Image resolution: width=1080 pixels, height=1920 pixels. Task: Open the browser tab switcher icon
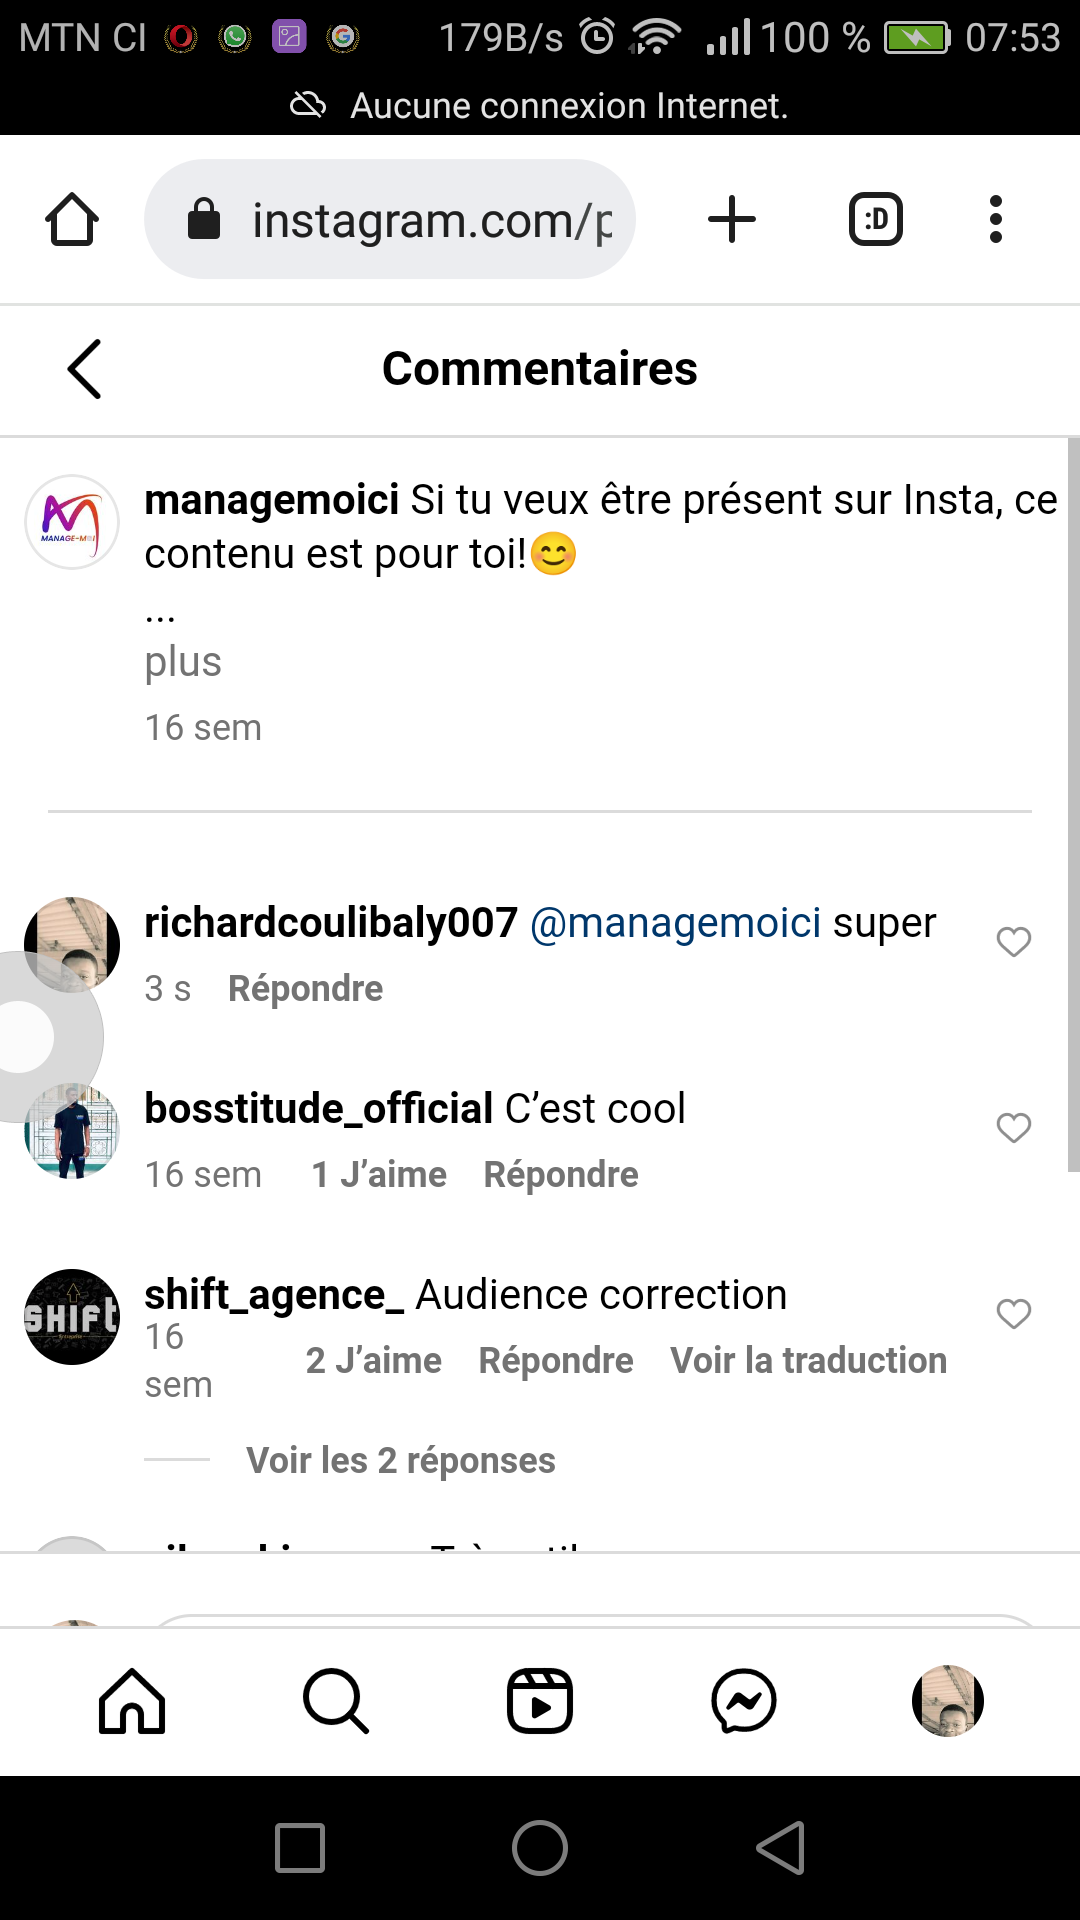coord(876,219)
